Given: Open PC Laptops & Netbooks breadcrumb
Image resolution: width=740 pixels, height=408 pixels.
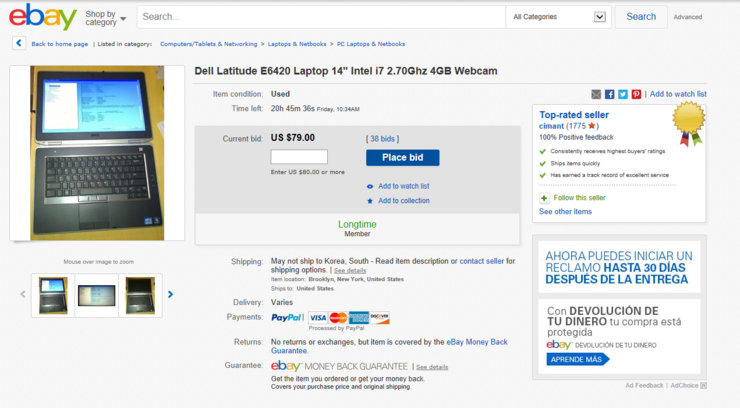Looking at the screenshot, I should point(370,44).
